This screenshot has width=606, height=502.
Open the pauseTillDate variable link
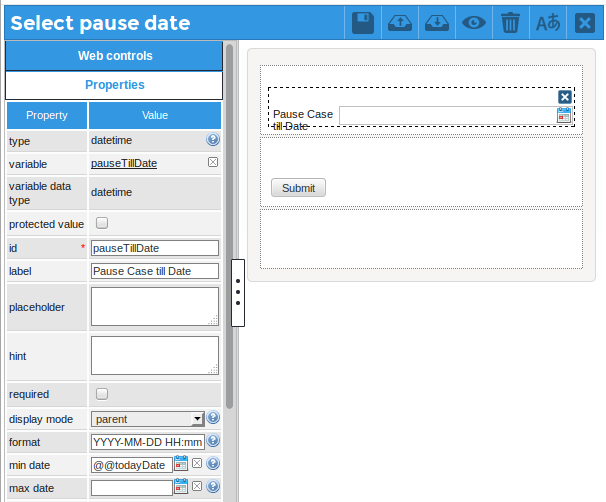pyautogui.click(x=124, y=163)
